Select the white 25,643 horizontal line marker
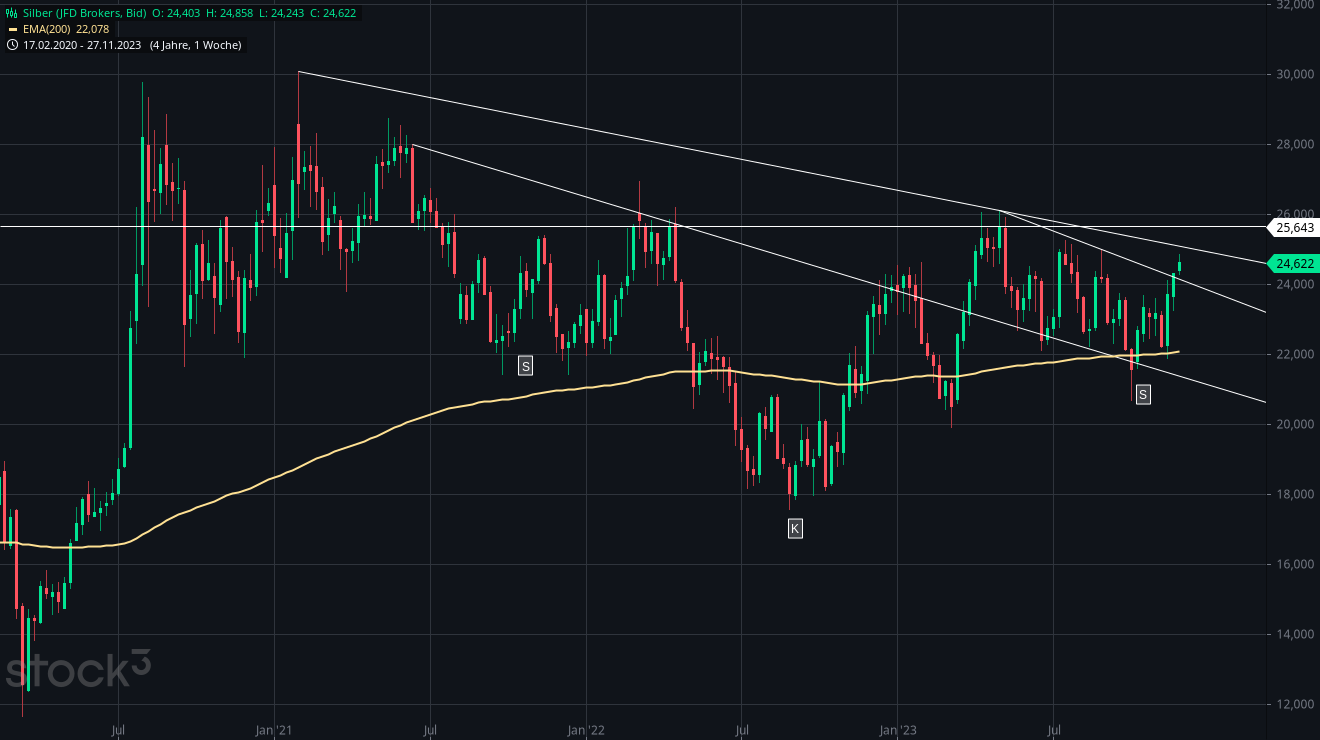The width and height of the screenshot is (1320, 740). (1293, 229)
